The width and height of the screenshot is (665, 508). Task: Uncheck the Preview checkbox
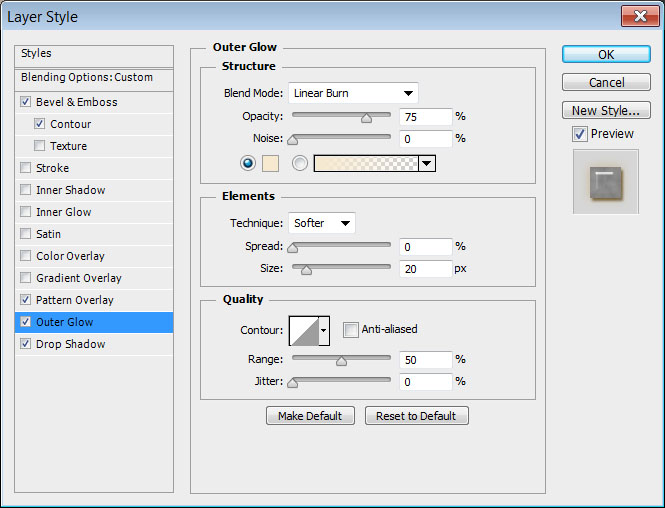579,133
